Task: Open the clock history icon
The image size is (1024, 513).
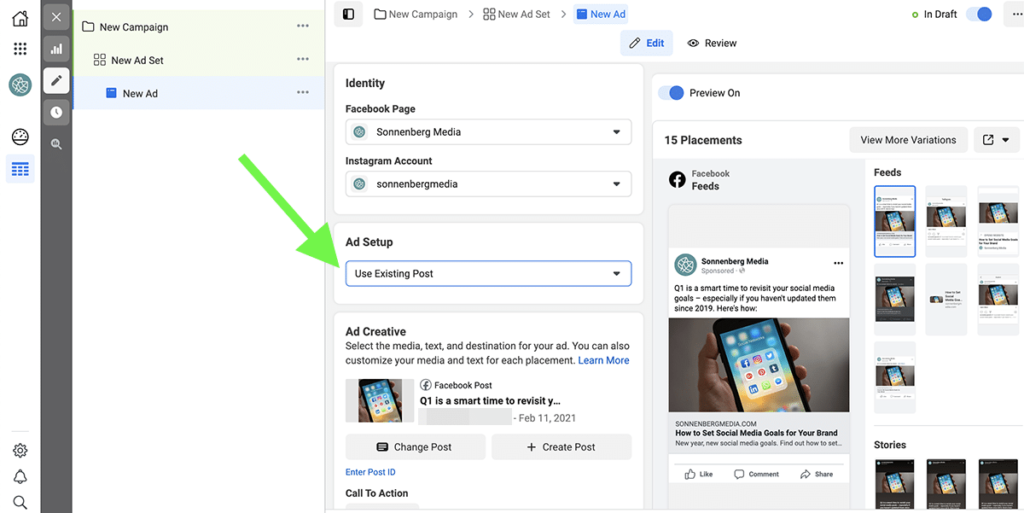Action: [x=56, y=112]
